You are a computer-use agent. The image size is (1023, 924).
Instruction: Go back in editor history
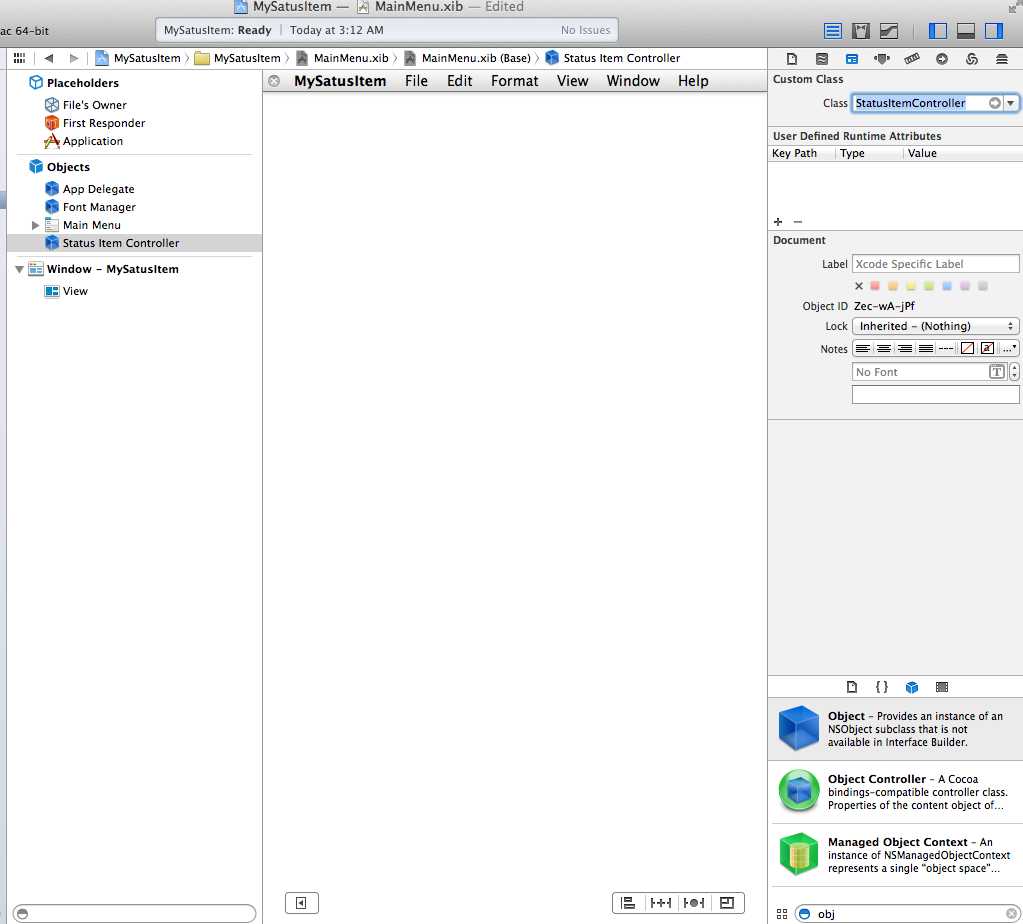(48, 58)
